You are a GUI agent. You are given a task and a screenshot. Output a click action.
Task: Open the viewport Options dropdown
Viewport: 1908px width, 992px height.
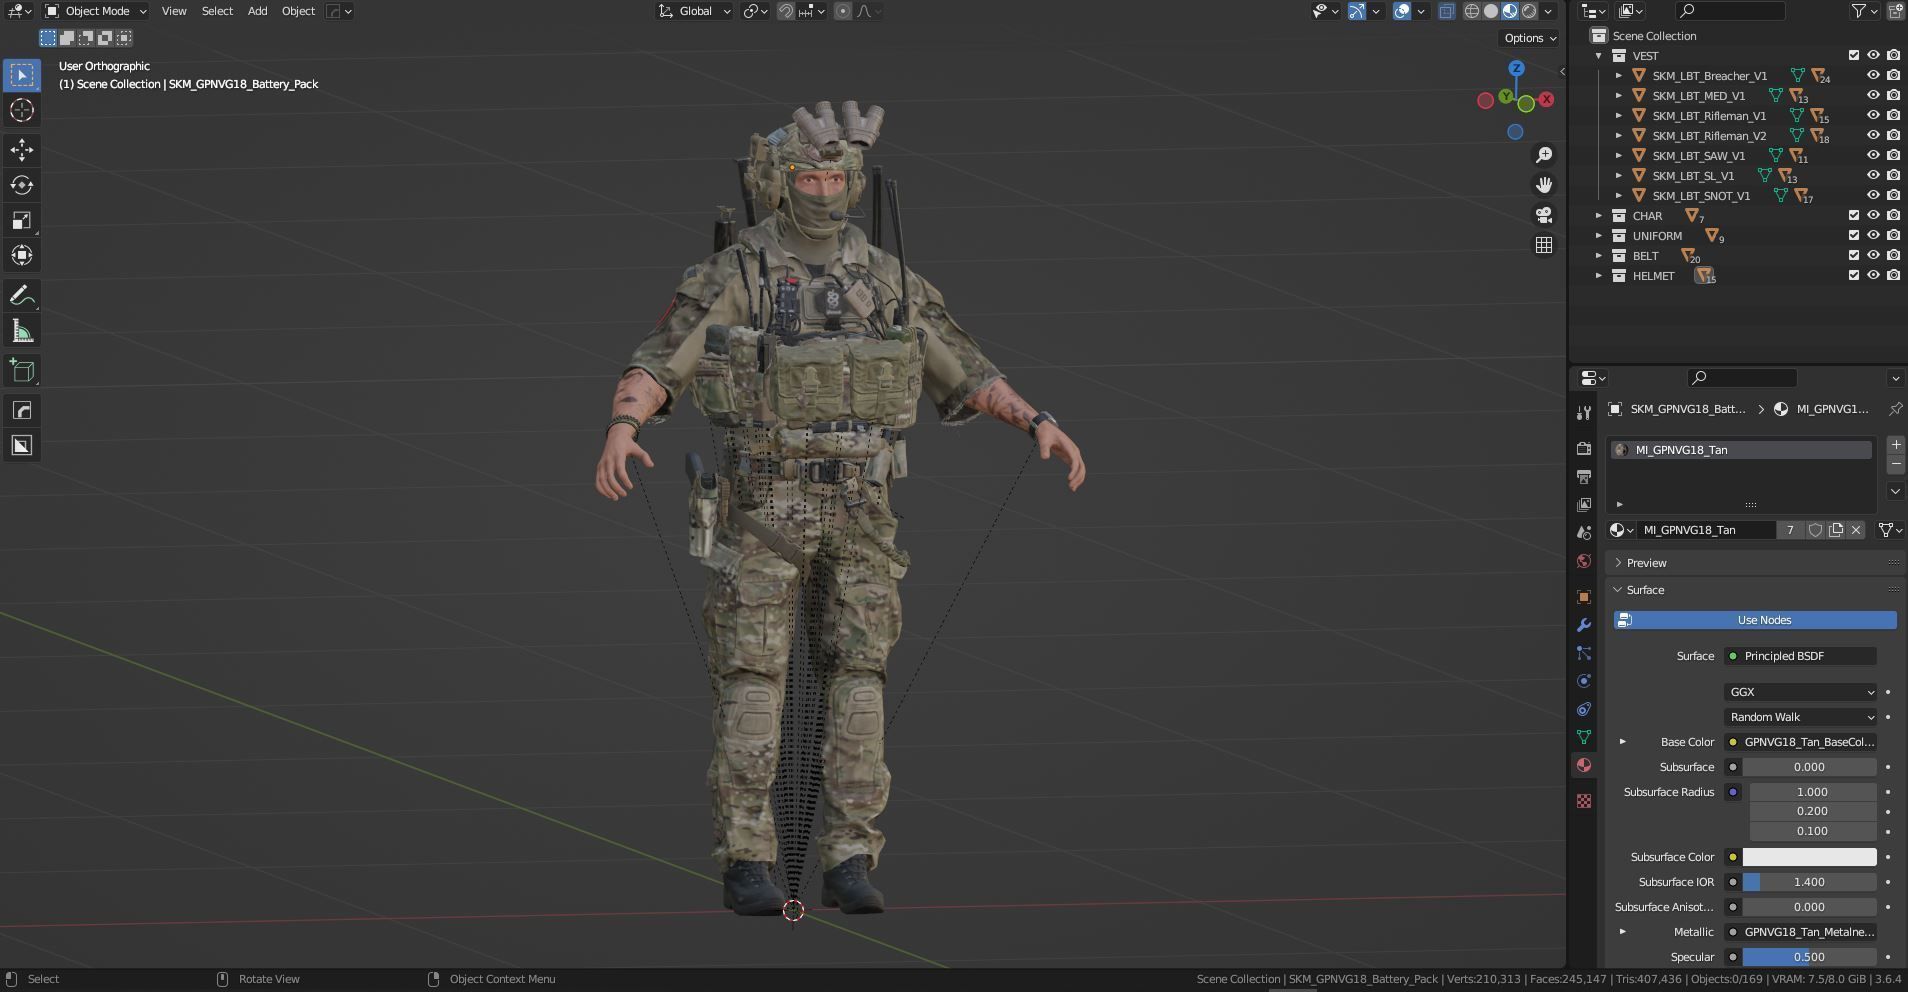pyautogui.click(x=1530, y=38)
